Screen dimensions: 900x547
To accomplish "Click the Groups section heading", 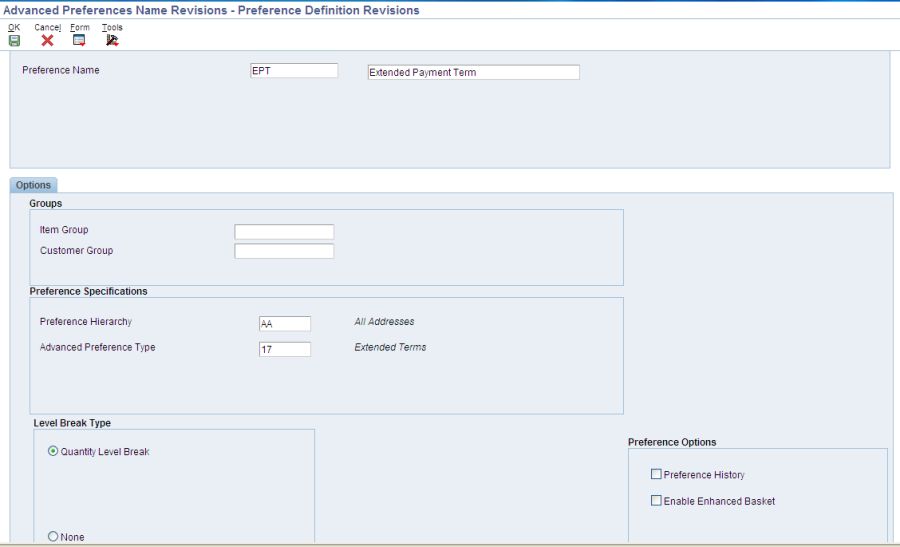I will click(x=45, y=203).
